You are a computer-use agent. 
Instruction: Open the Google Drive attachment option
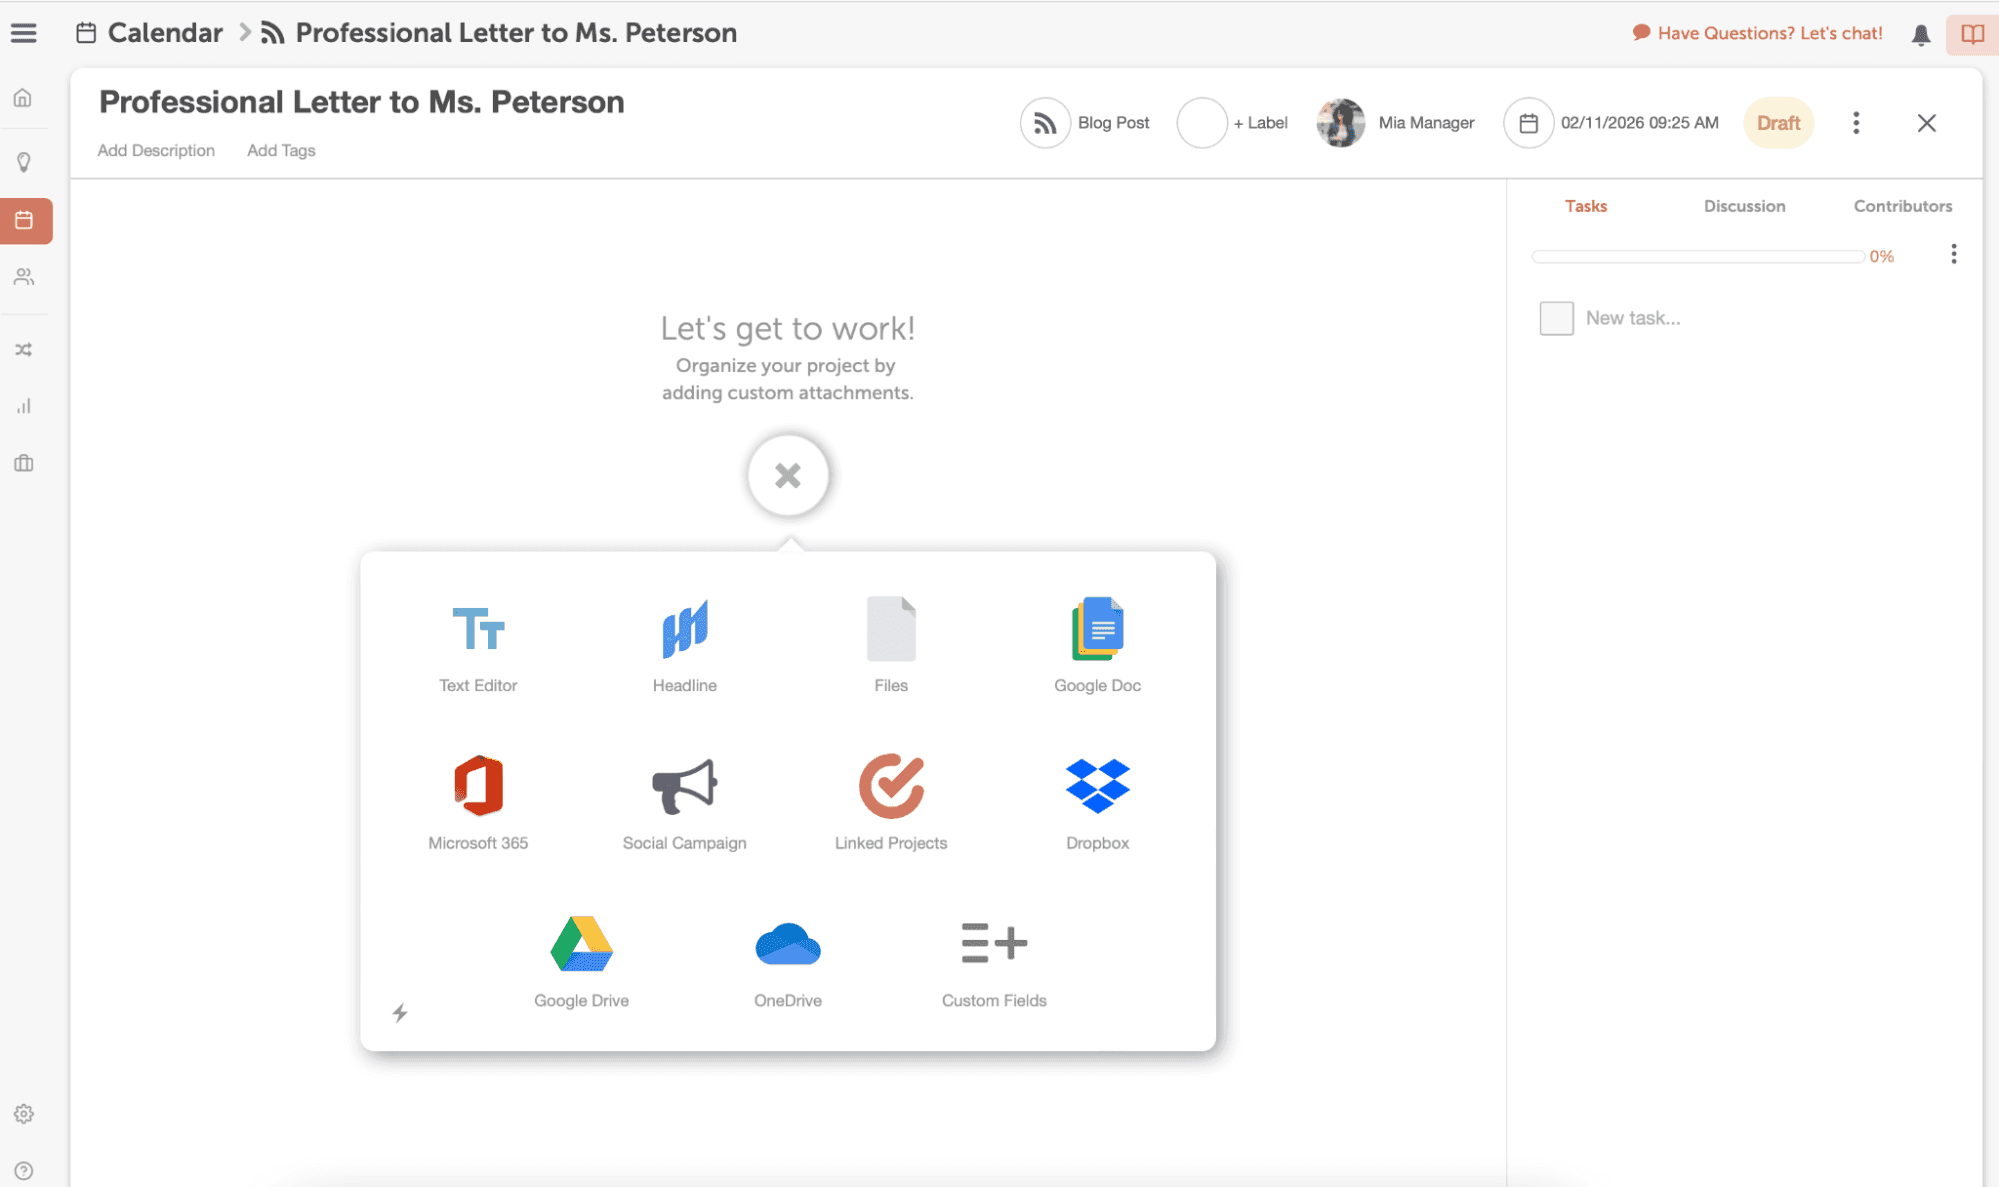[581, 958]
